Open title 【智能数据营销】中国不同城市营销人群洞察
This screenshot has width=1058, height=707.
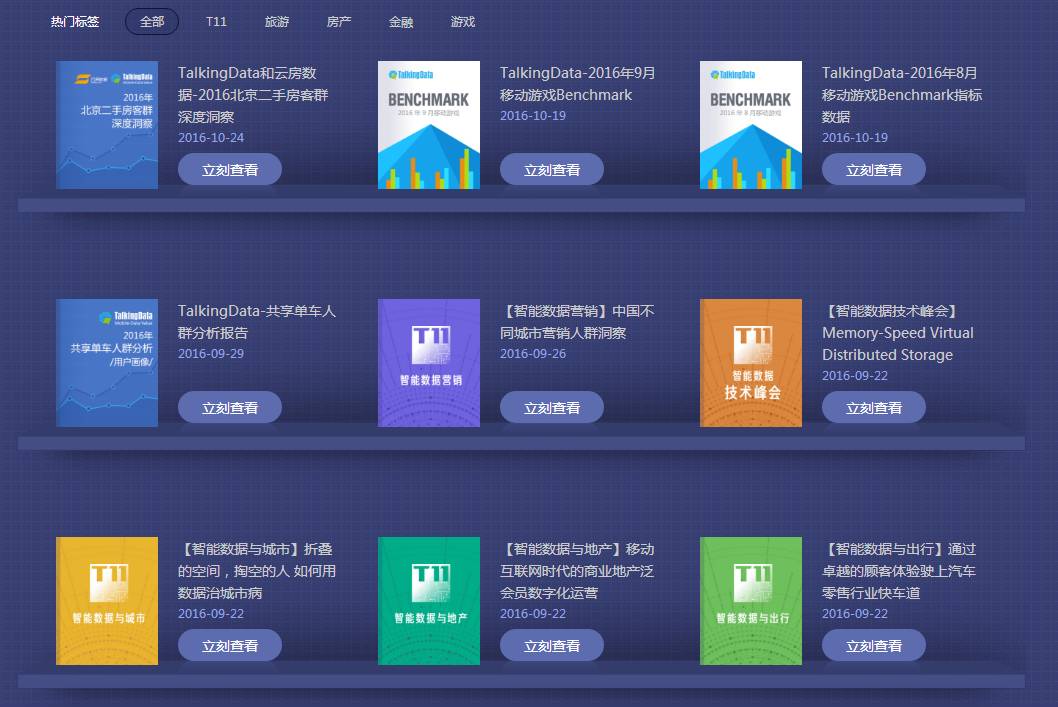tap(577, 322)
